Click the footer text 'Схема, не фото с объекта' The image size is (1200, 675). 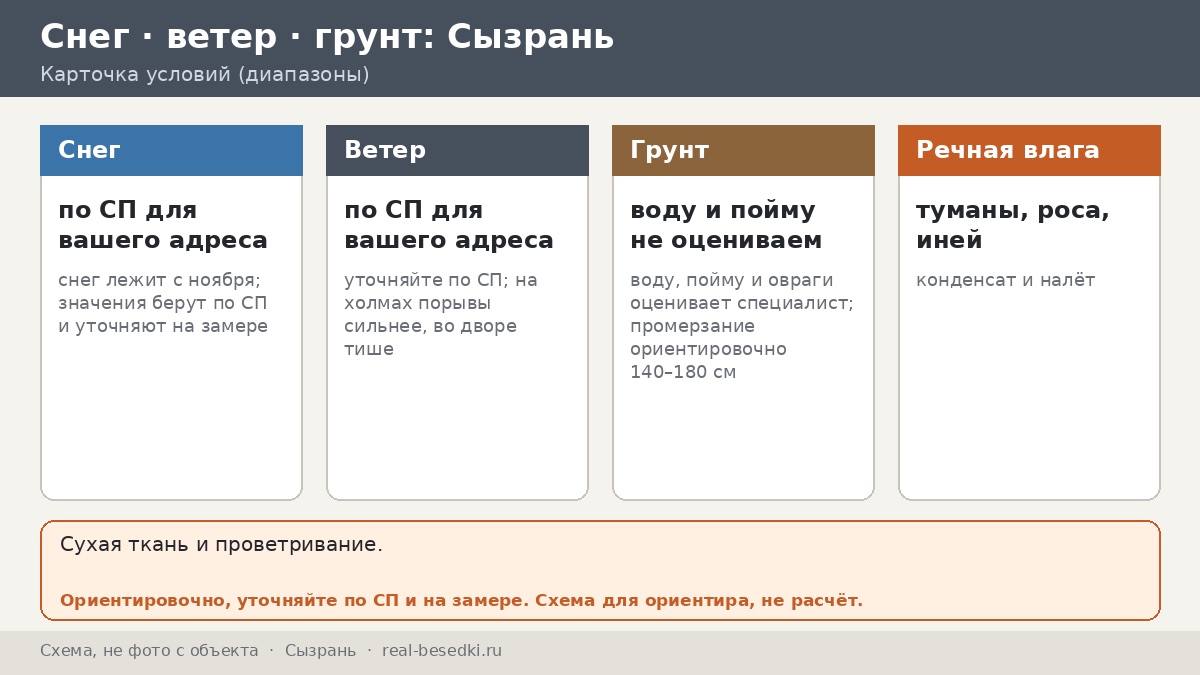149,651
